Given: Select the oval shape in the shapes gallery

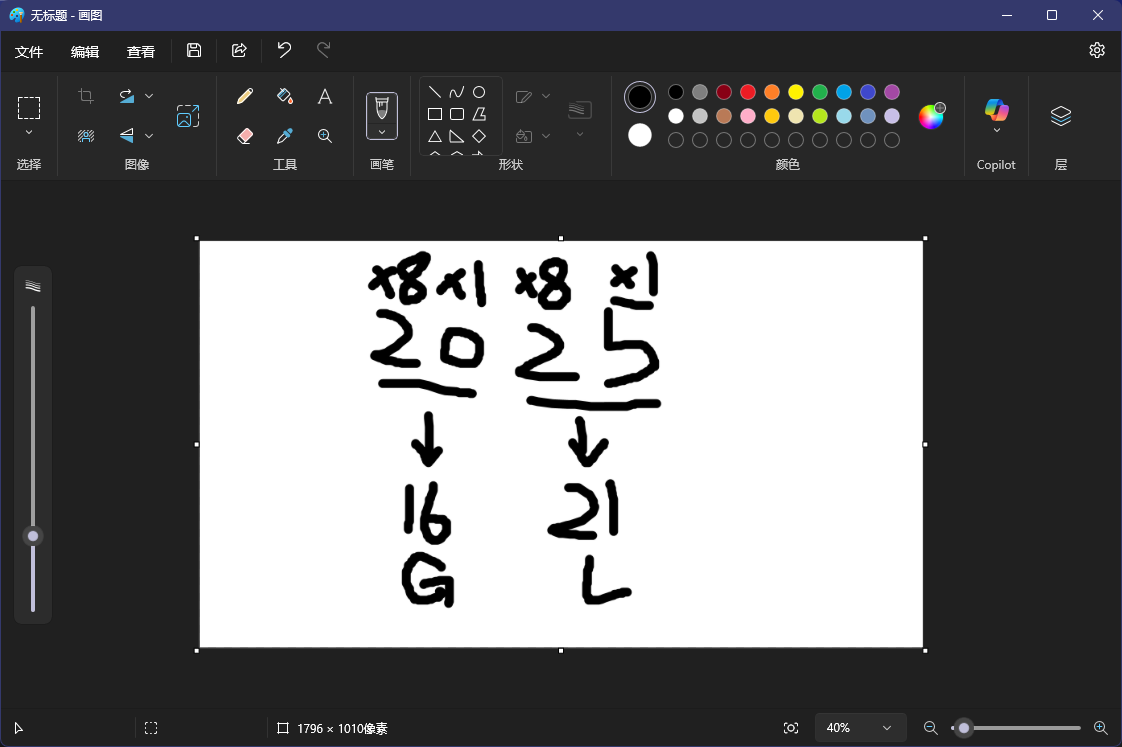Looking at the screenshot, I should (479, 91).
